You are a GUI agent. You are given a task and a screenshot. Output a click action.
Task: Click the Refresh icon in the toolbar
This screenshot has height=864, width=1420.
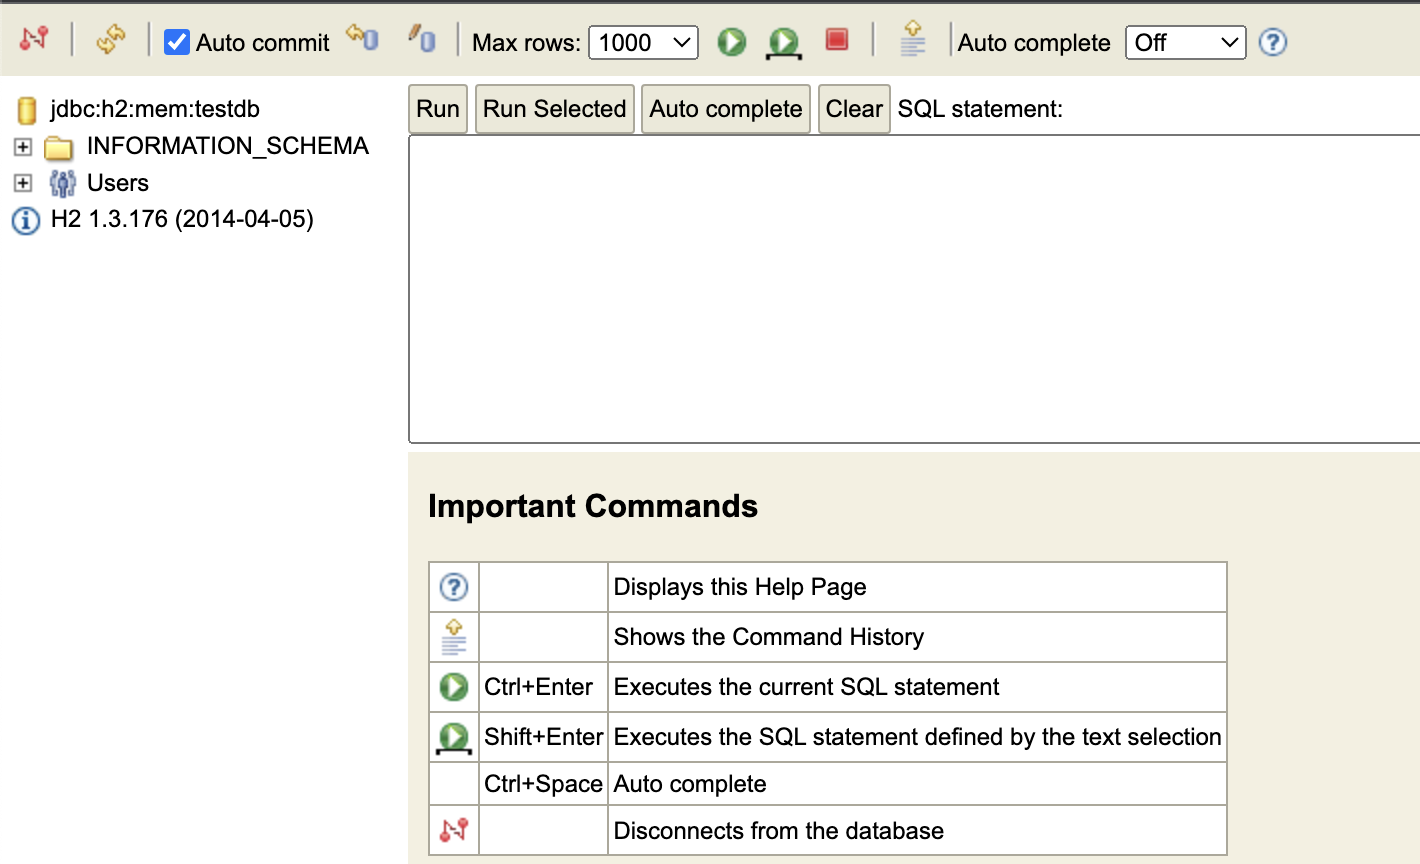click(111, 39)
